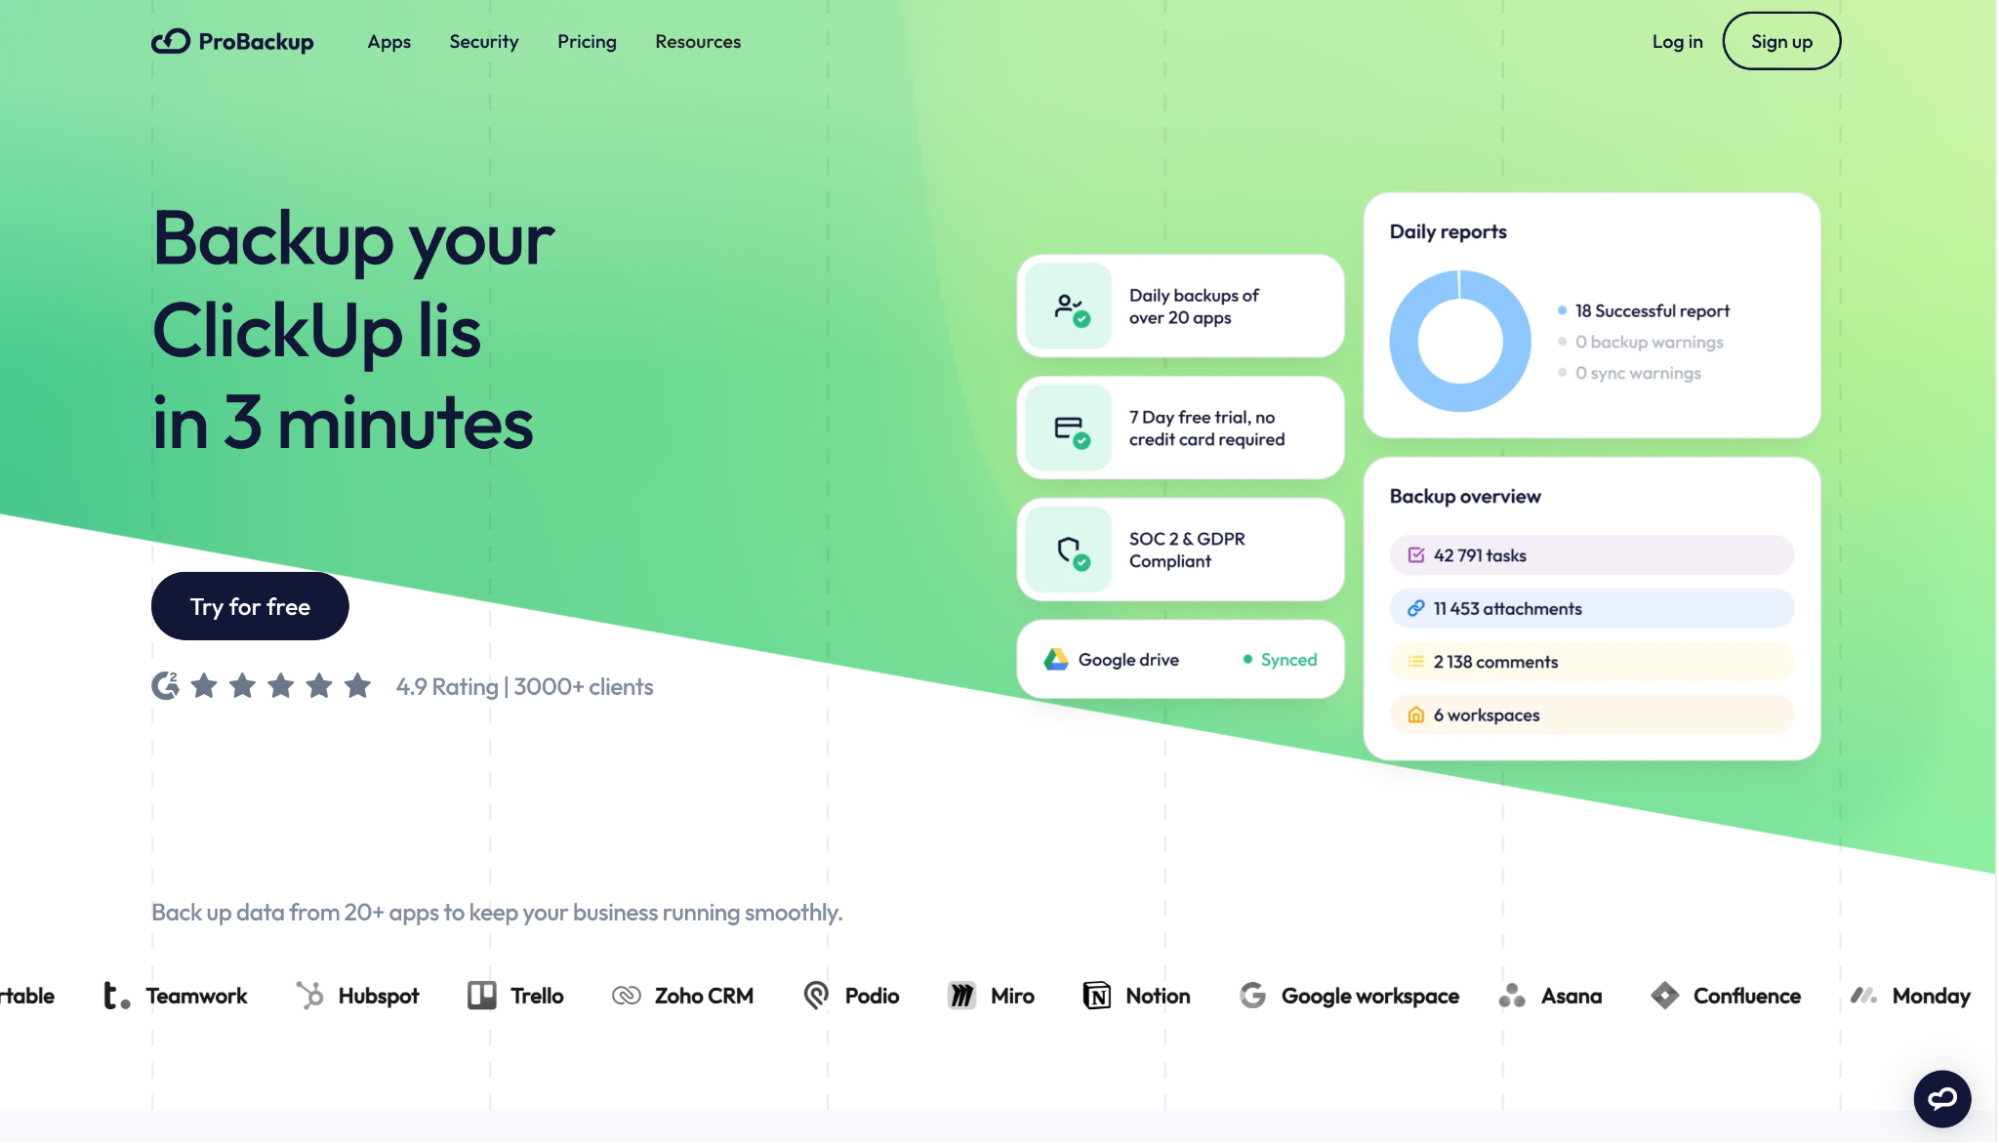Click the Monday logo icon
The width and height of the screenshot is (1999, 1143).
click(1863, 995)
